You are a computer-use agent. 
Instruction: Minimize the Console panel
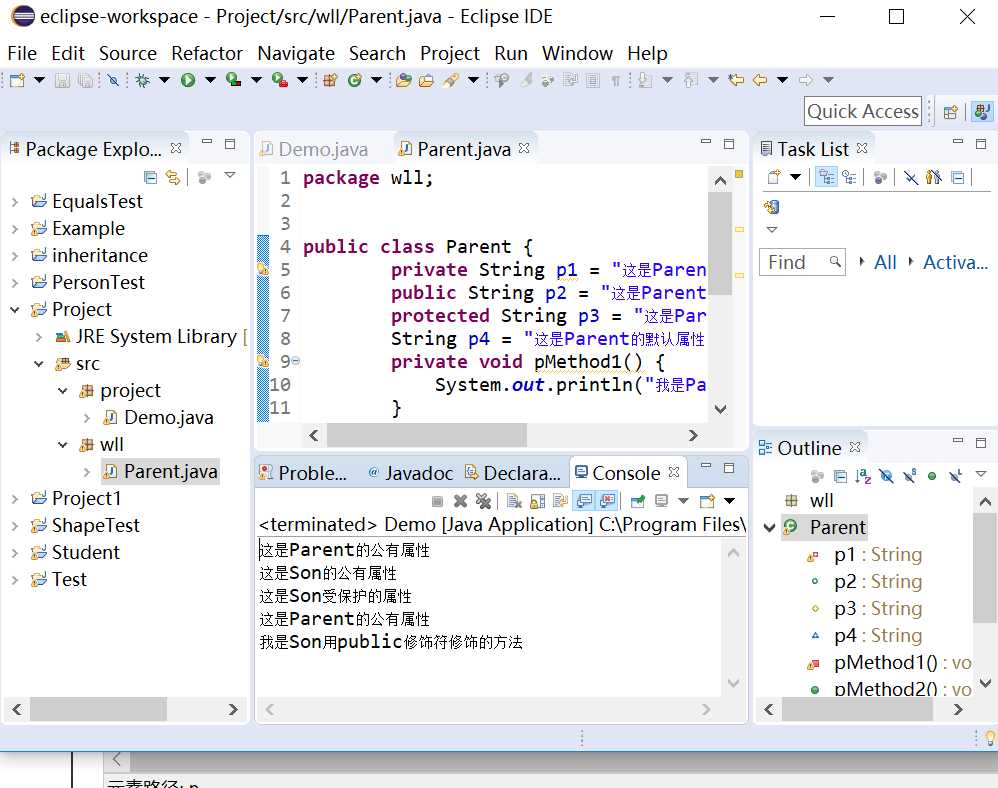click(x=706, y=468)
